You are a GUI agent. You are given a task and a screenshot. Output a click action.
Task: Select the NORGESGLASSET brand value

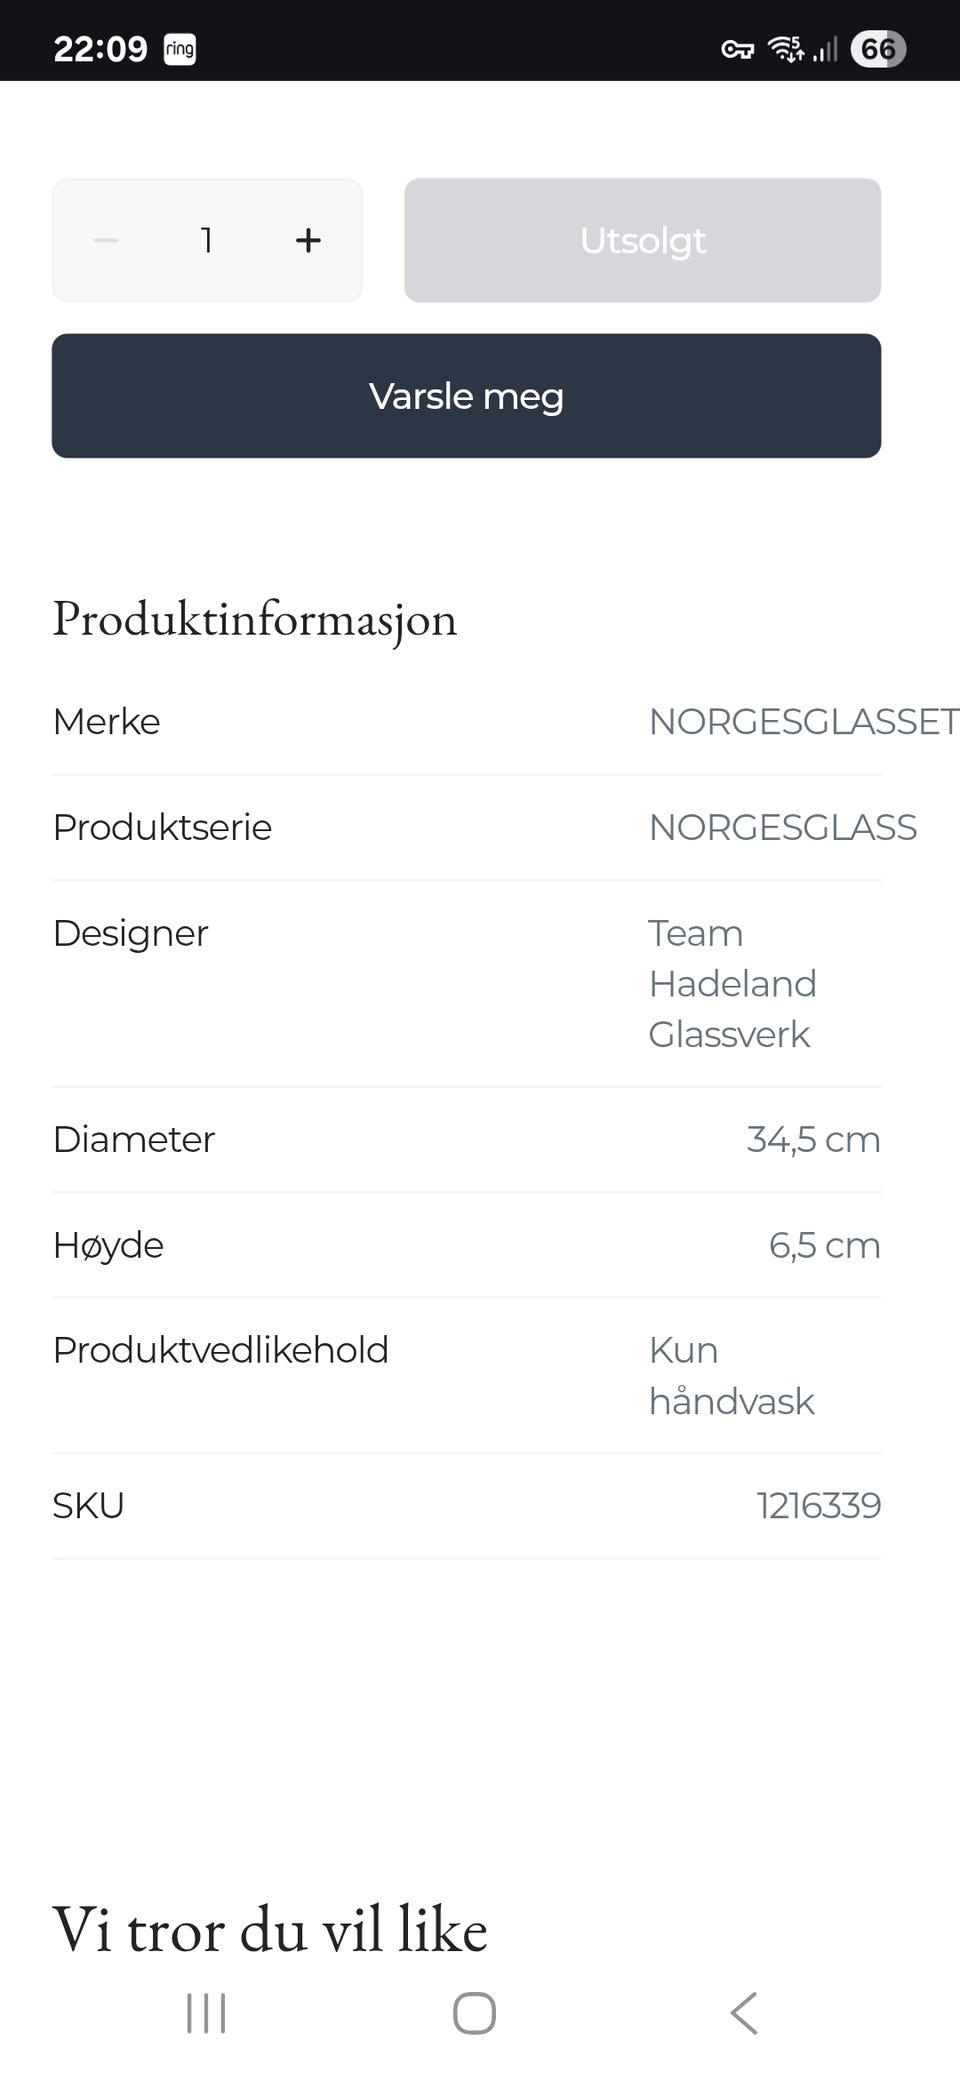tap(803, 721)
